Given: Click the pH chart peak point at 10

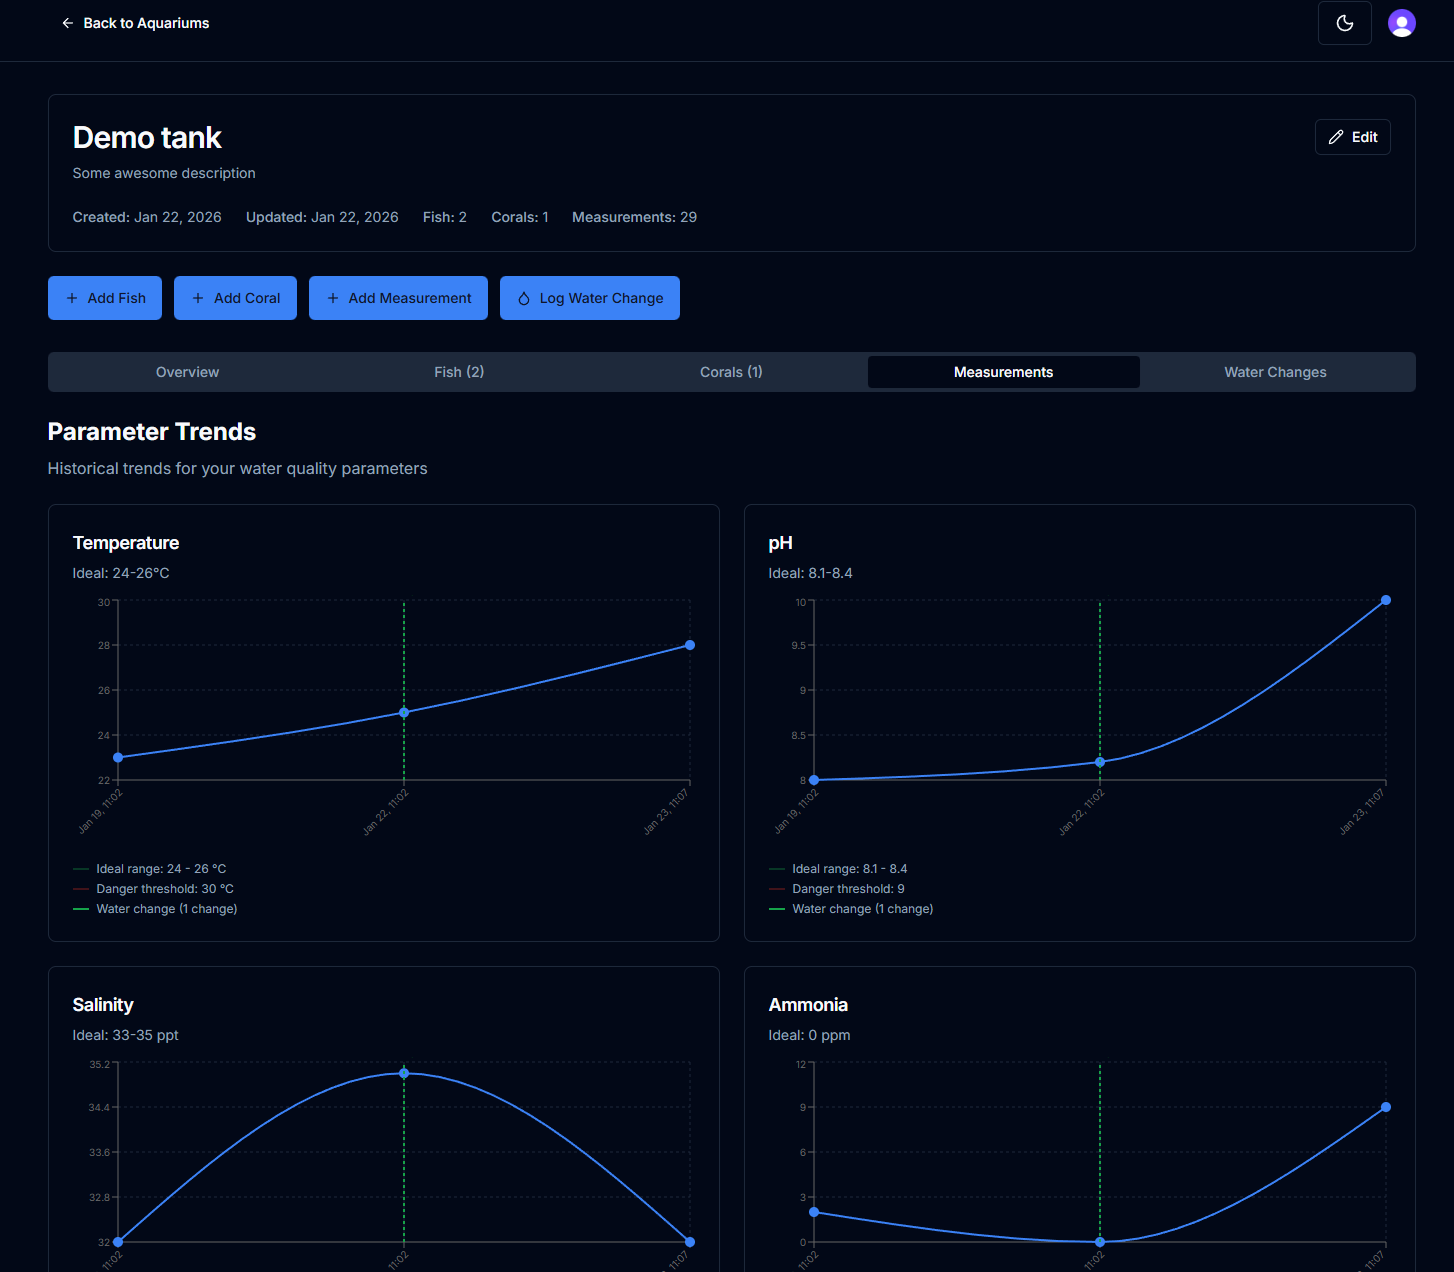Looking at the screenshot, I should (1386, 600).
